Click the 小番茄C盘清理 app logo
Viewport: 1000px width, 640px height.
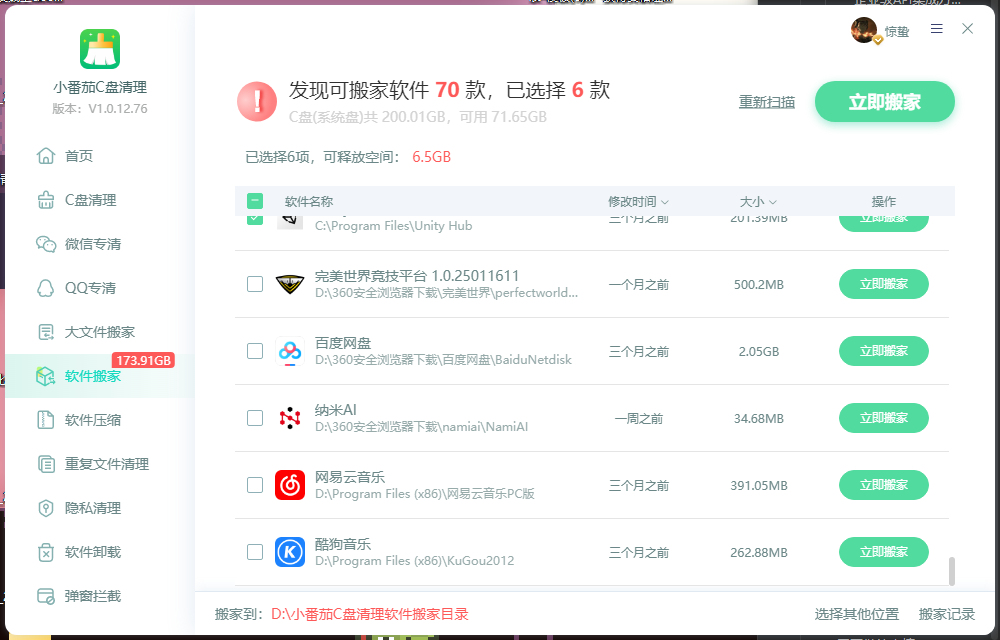(x=100, y=49)
